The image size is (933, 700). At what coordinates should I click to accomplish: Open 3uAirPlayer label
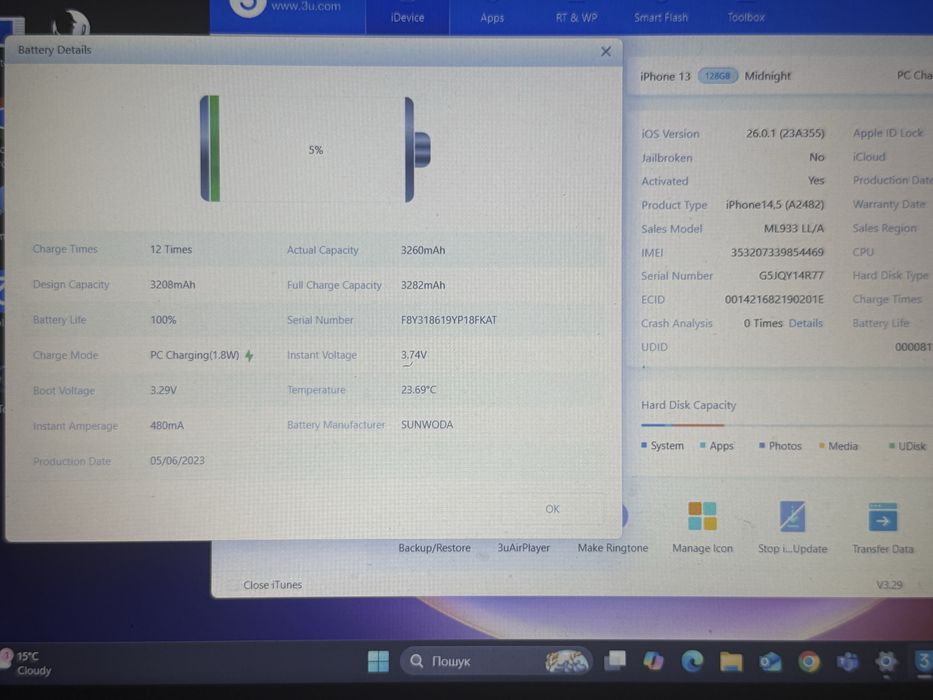point(524,548)
